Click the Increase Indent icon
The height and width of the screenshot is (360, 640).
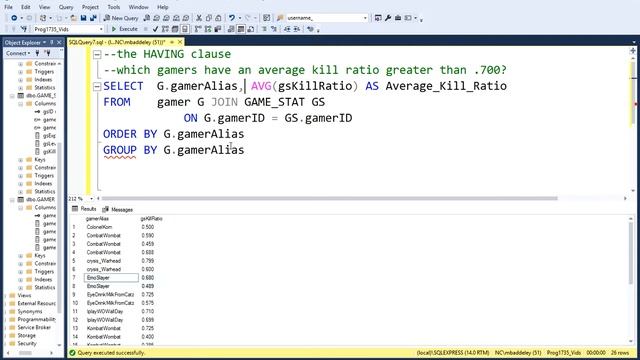click(297, 29)
